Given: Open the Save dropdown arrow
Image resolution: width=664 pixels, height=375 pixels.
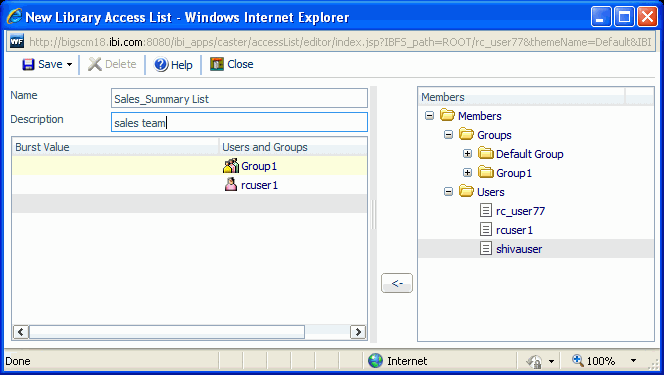Looking at the screenshot, I should pyautogui.click(x=69, y=65).
